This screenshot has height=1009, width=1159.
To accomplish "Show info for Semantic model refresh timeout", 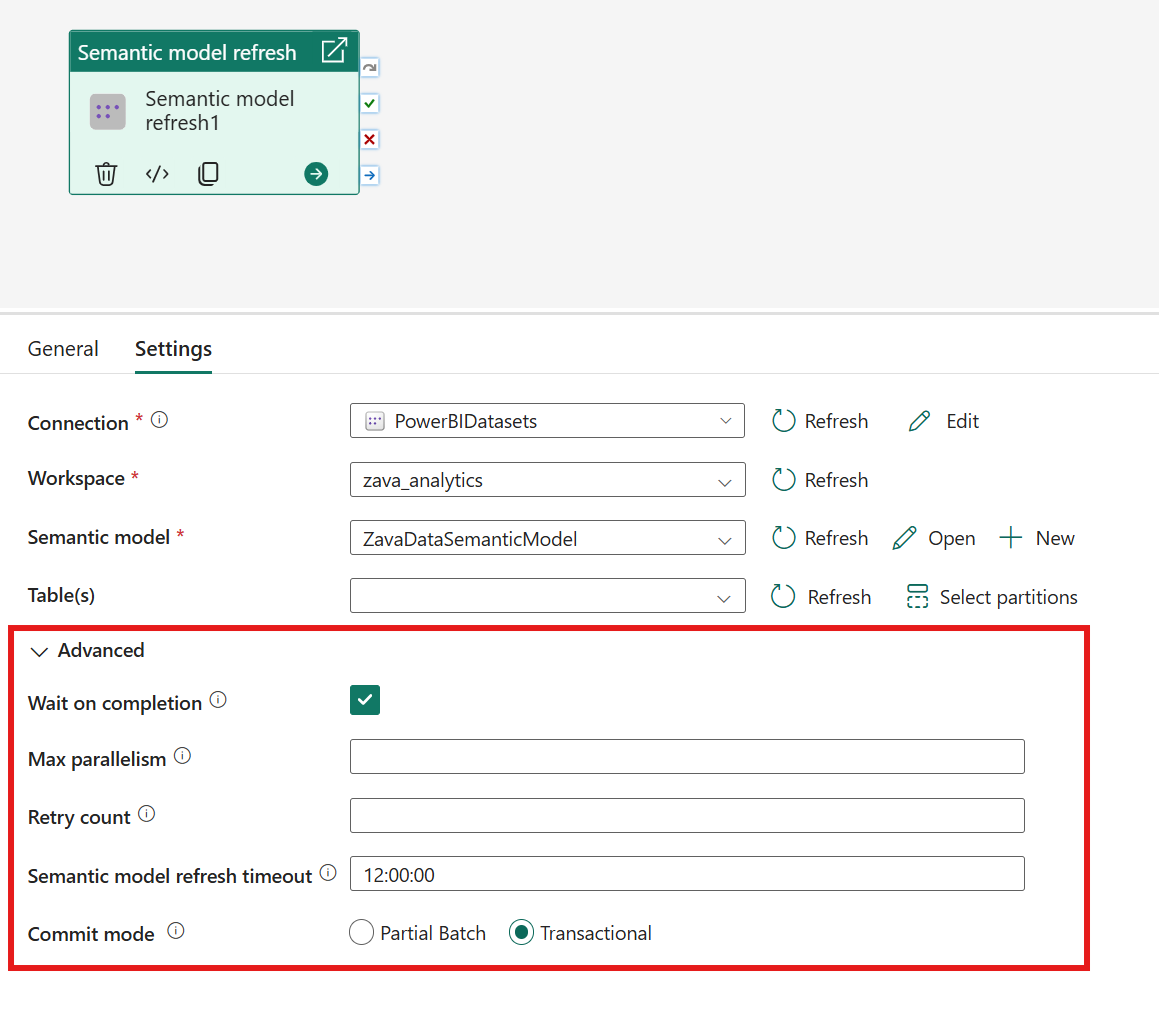I will [x=328, y=872].
